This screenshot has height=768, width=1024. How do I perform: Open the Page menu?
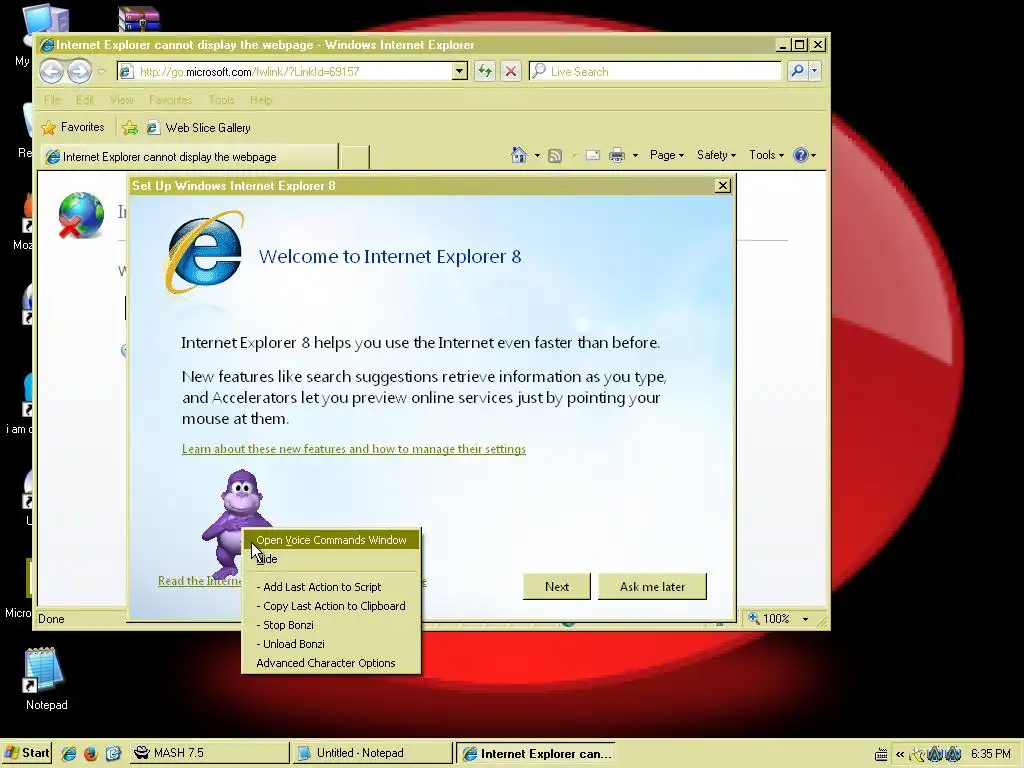click(x=666, y=155)
